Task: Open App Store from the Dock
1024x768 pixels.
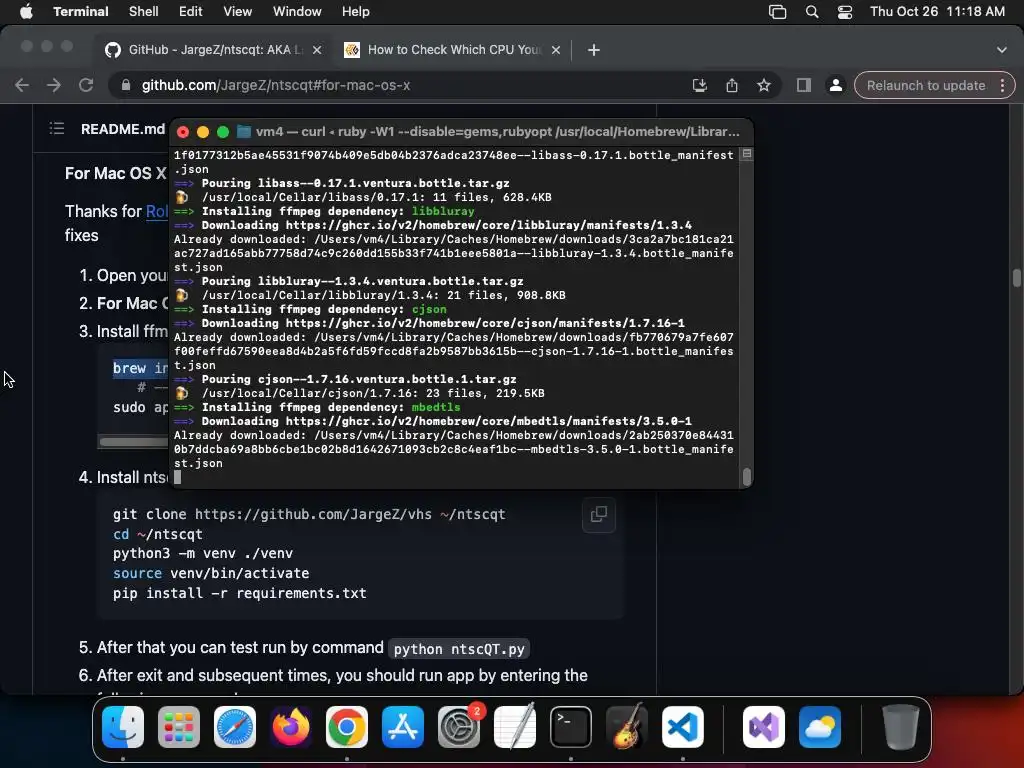Action: 403,727
